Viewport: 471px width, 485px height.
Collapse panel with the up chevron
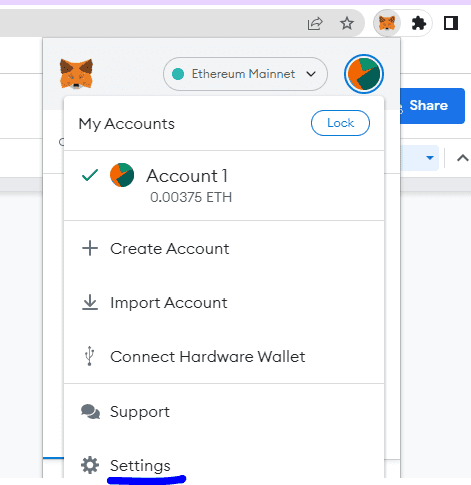pyautogui.click(x=463, y=158)
